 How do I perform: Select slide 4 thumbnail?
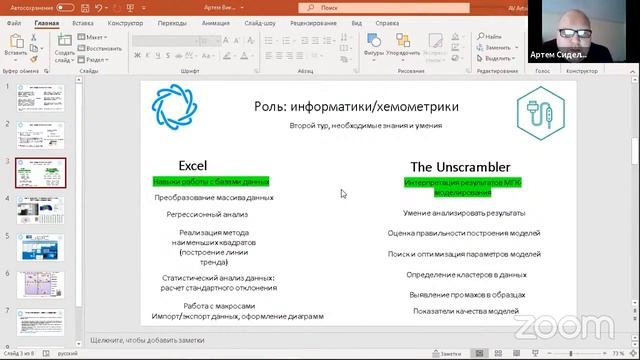(x=40, y=210)
